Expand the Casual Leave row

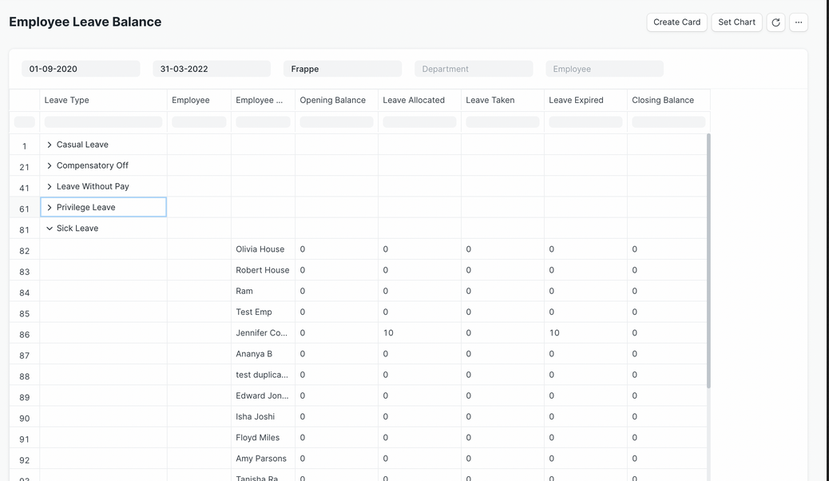tap(50, 145)
